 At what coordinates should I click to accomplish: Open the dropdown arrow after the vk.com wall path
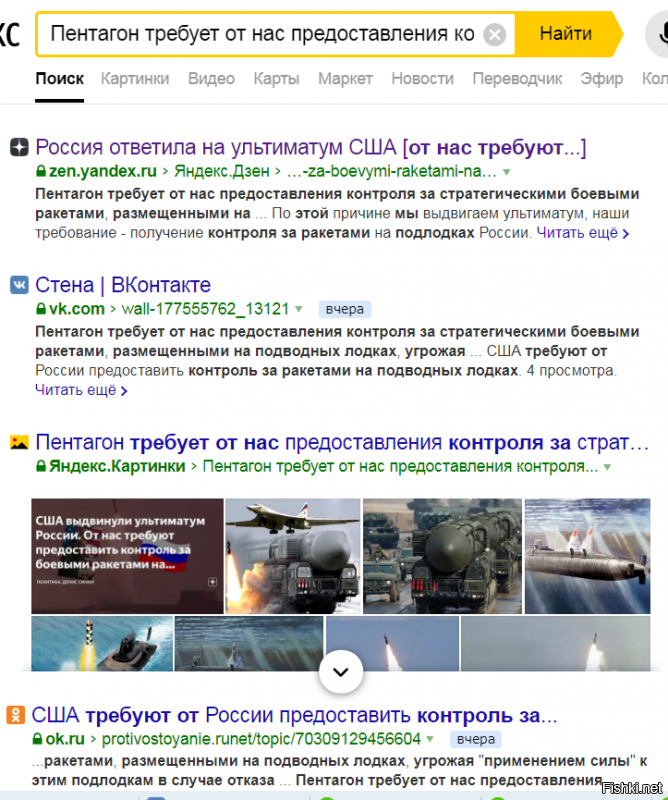[299, 309]
